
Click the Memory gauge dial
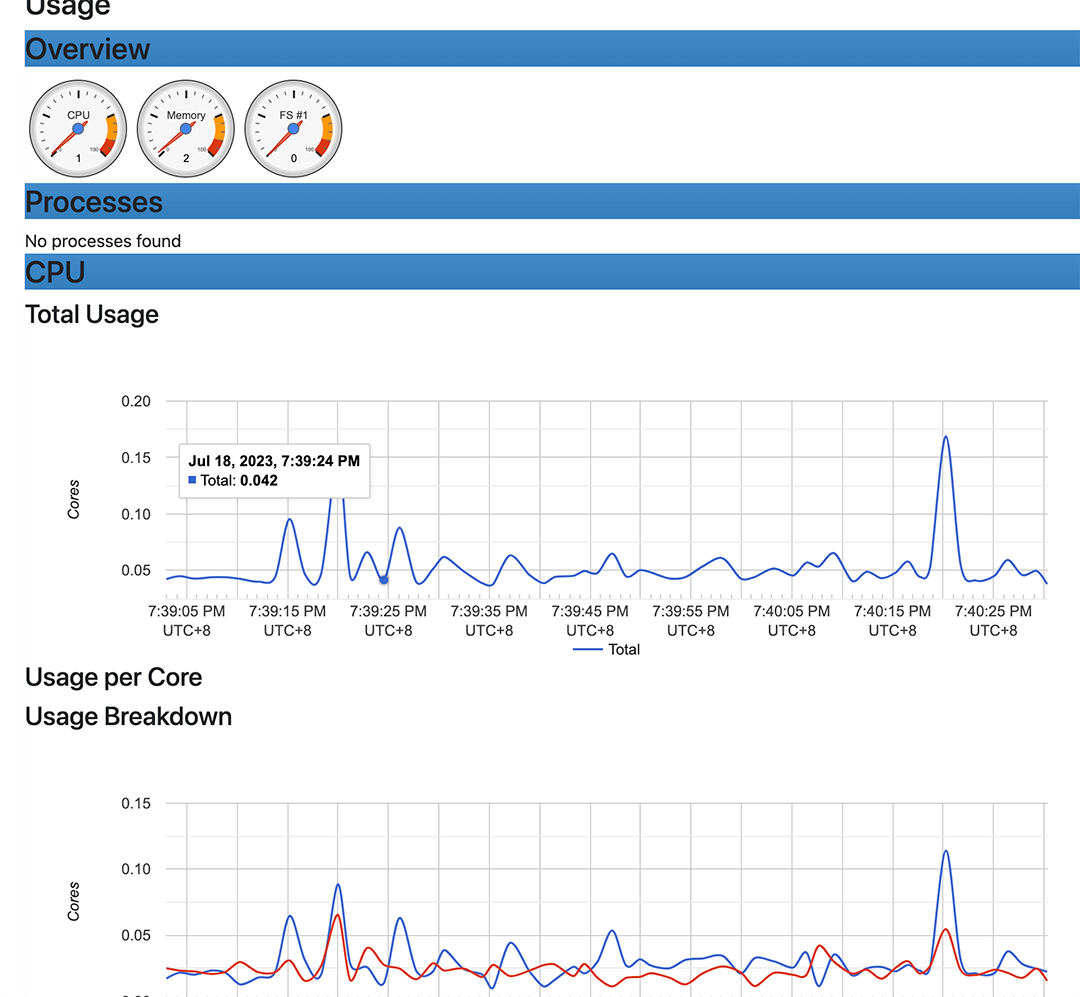click(x=186, y=129)
